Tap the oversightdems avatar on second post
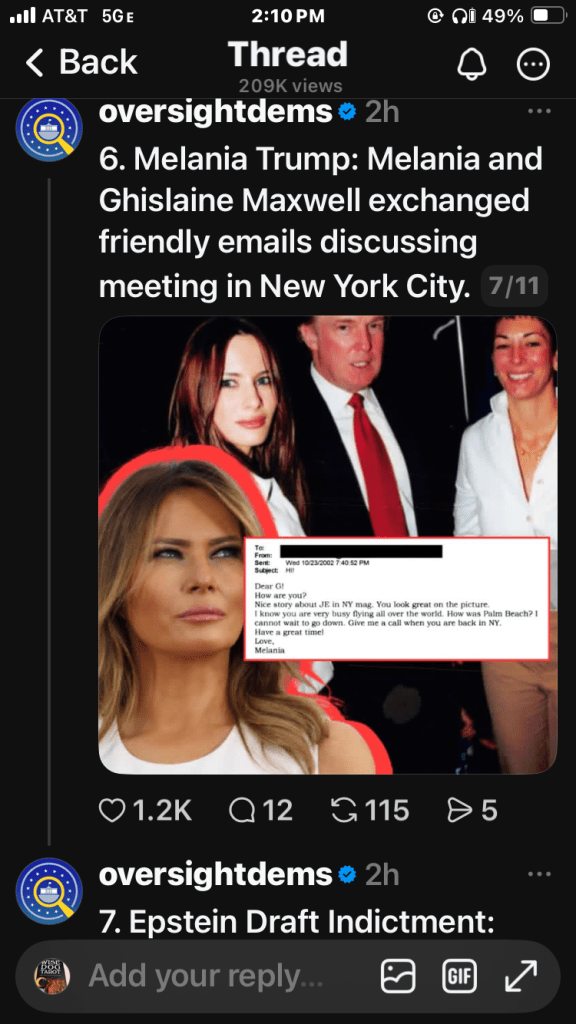 point(49,891)
